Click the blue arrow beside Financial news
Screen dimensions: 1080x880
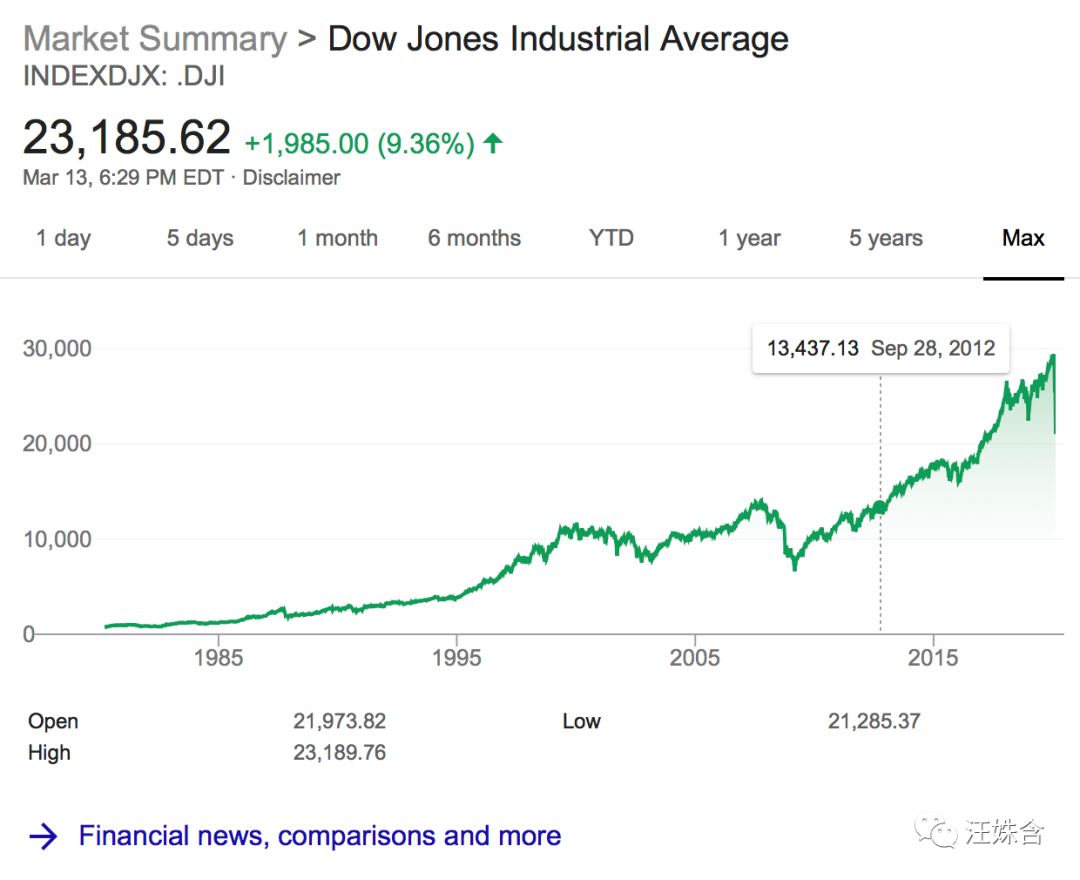point(44,837)
